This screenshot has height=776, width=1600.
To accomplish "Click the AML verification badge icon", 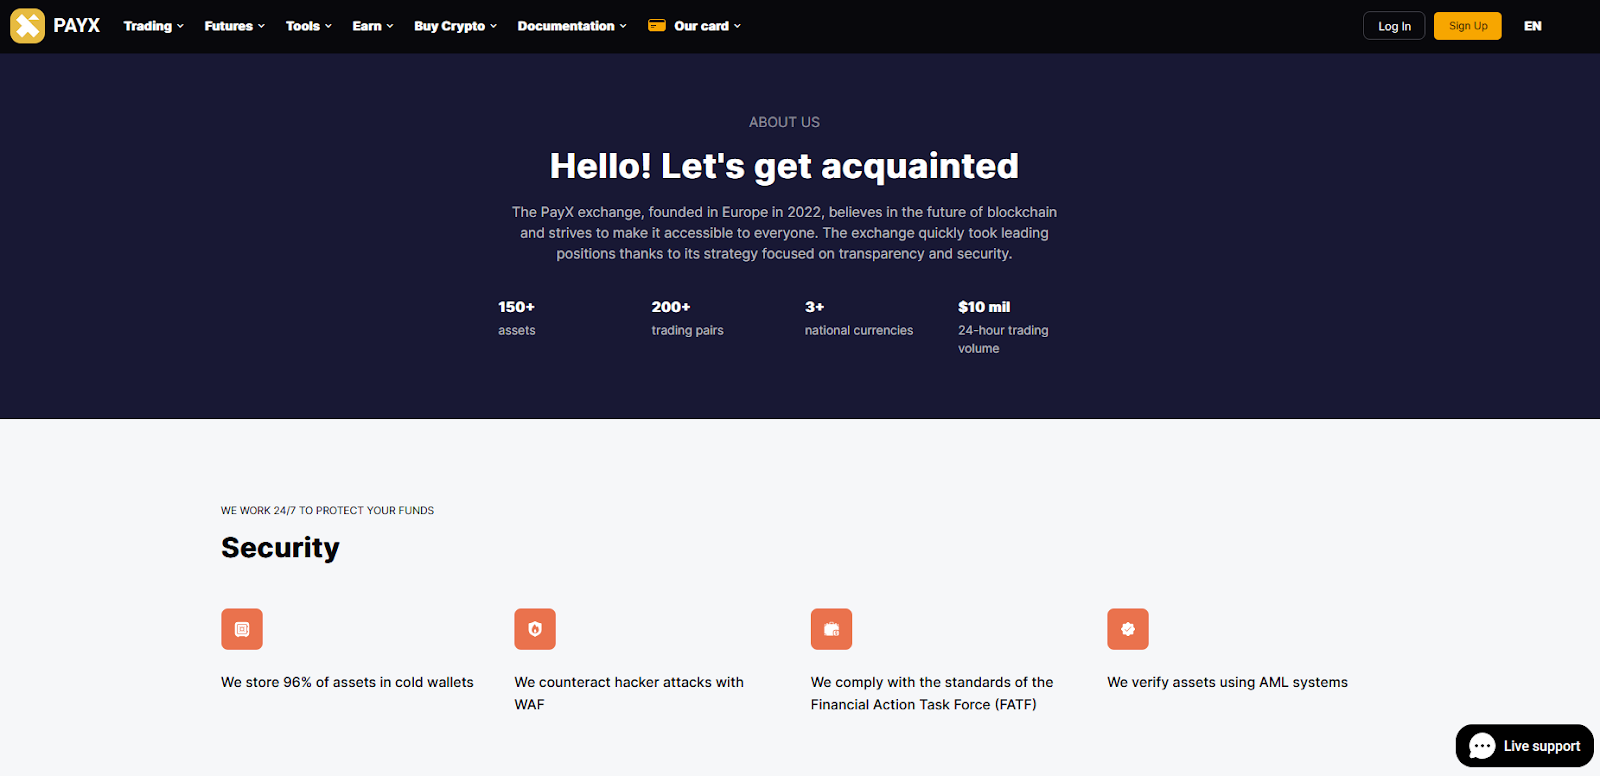I will 1127,629.
